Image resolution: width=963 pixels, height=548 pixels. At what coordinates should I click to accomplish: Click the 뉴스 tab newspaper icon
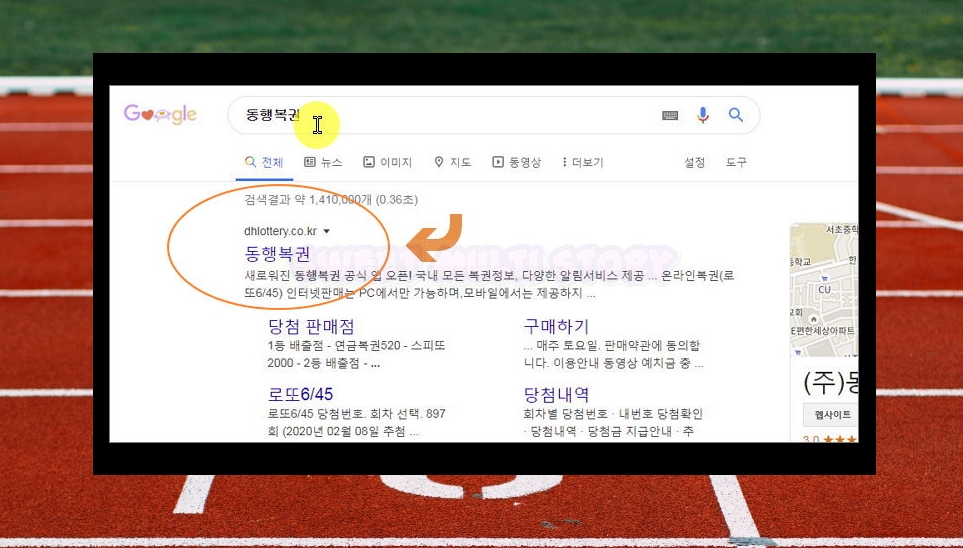[x=310, y=162]
